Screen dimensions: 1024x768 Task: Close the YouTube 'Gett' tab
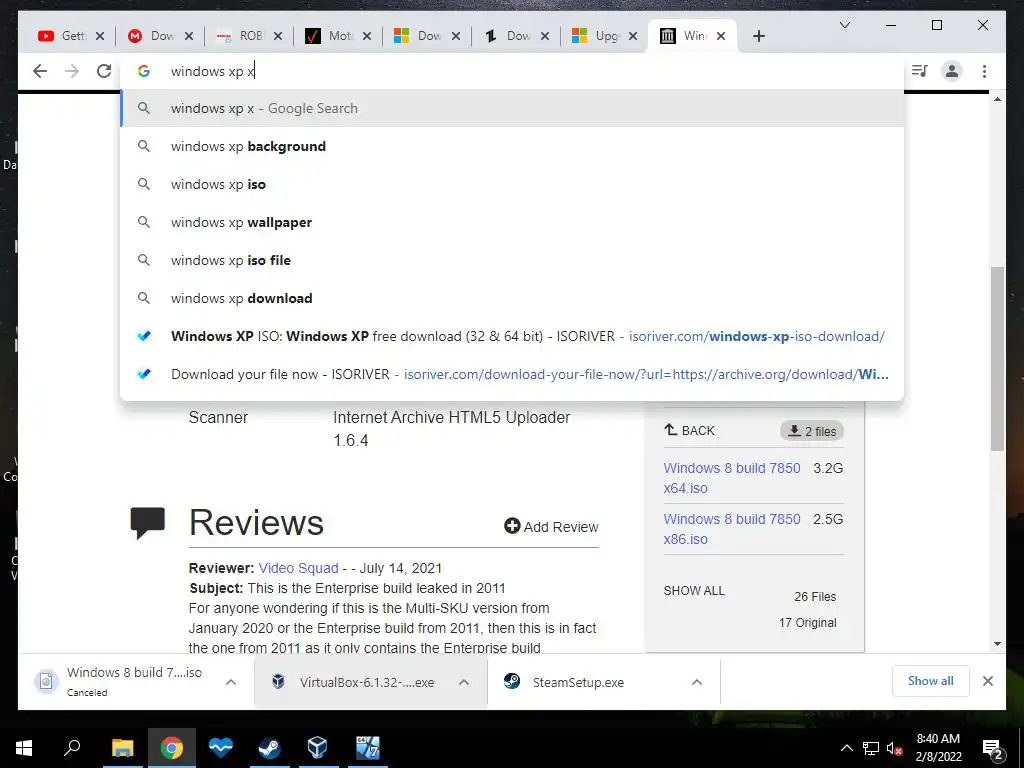100,36
